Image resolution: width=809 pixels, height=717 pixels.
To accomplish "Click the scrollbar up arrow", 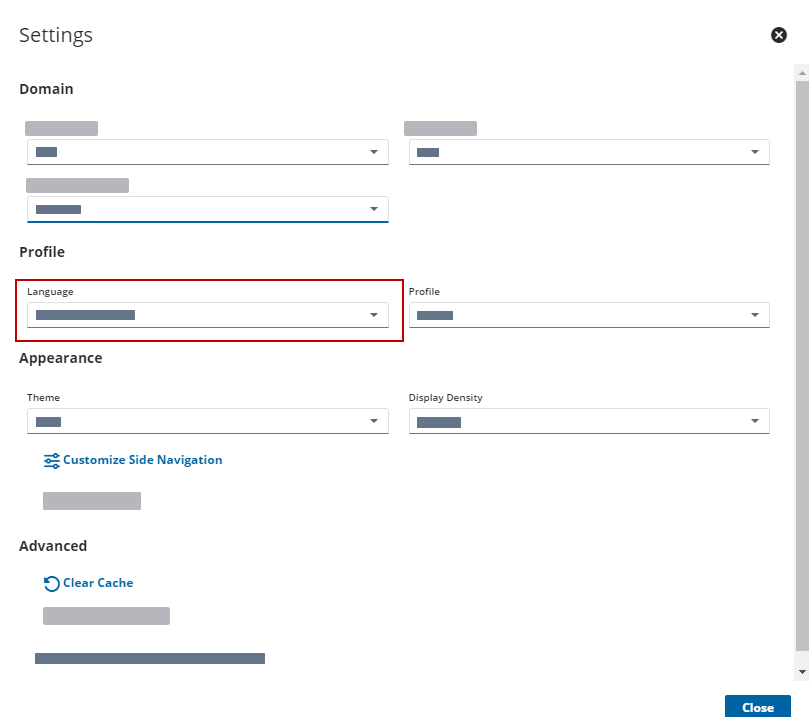I will 802,73.
